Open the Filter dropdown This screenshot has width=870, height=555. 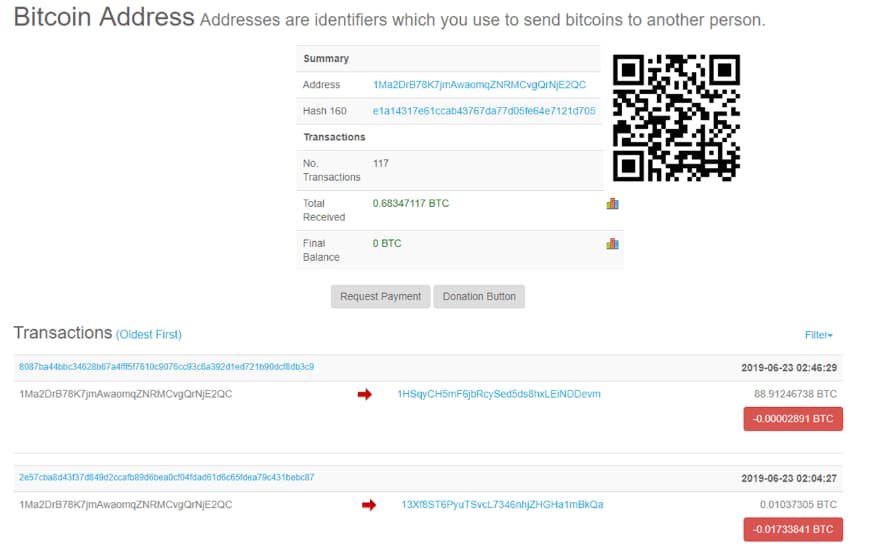click(818, 335)
